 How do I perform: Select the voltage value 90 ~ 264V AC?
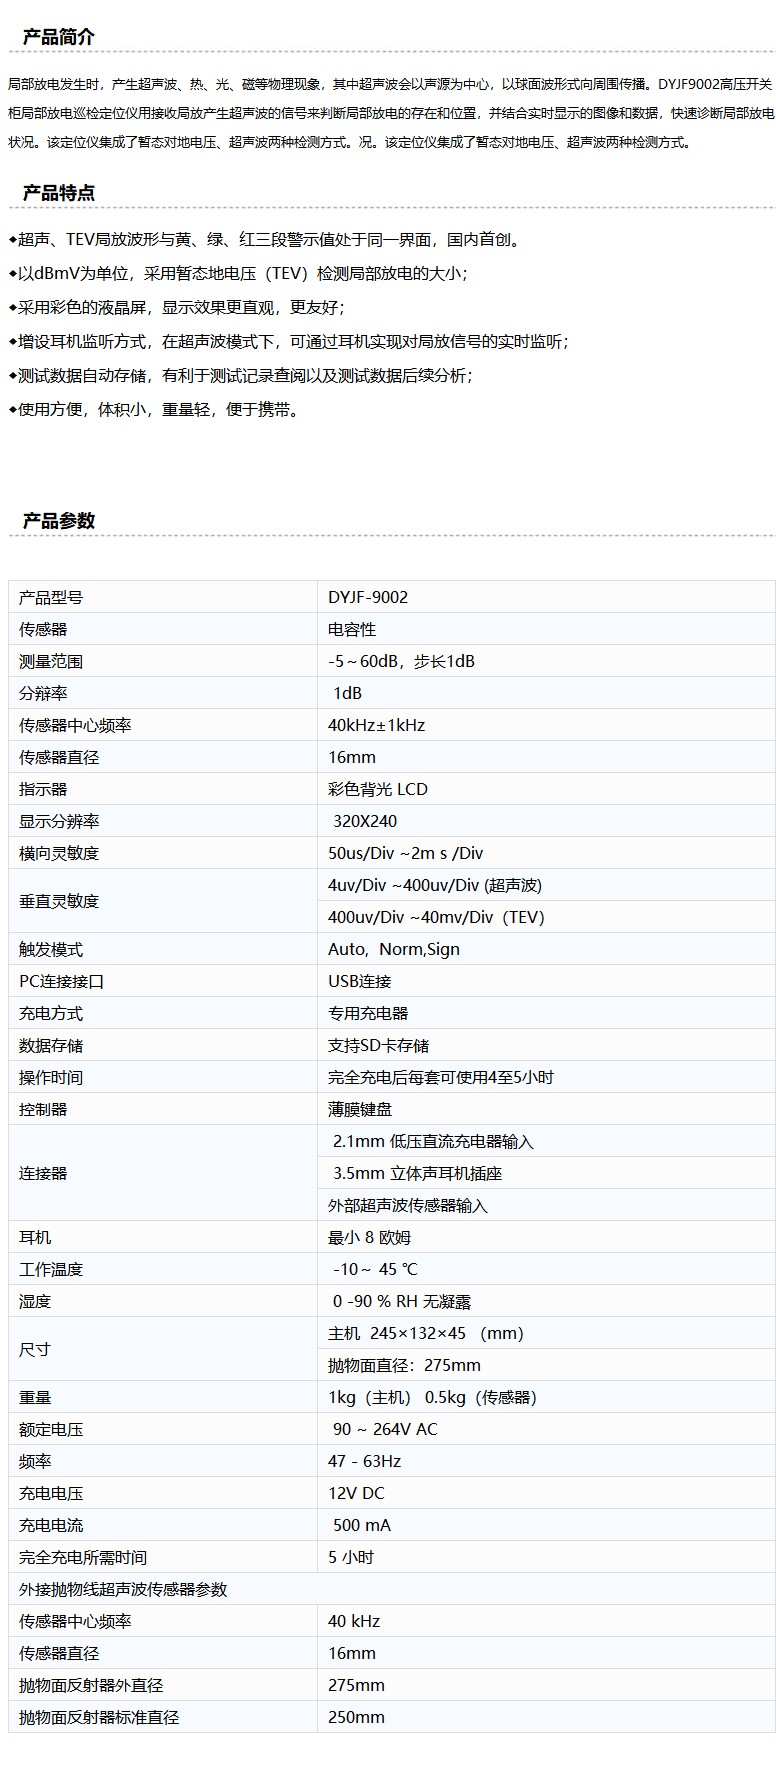(385, 1429)
